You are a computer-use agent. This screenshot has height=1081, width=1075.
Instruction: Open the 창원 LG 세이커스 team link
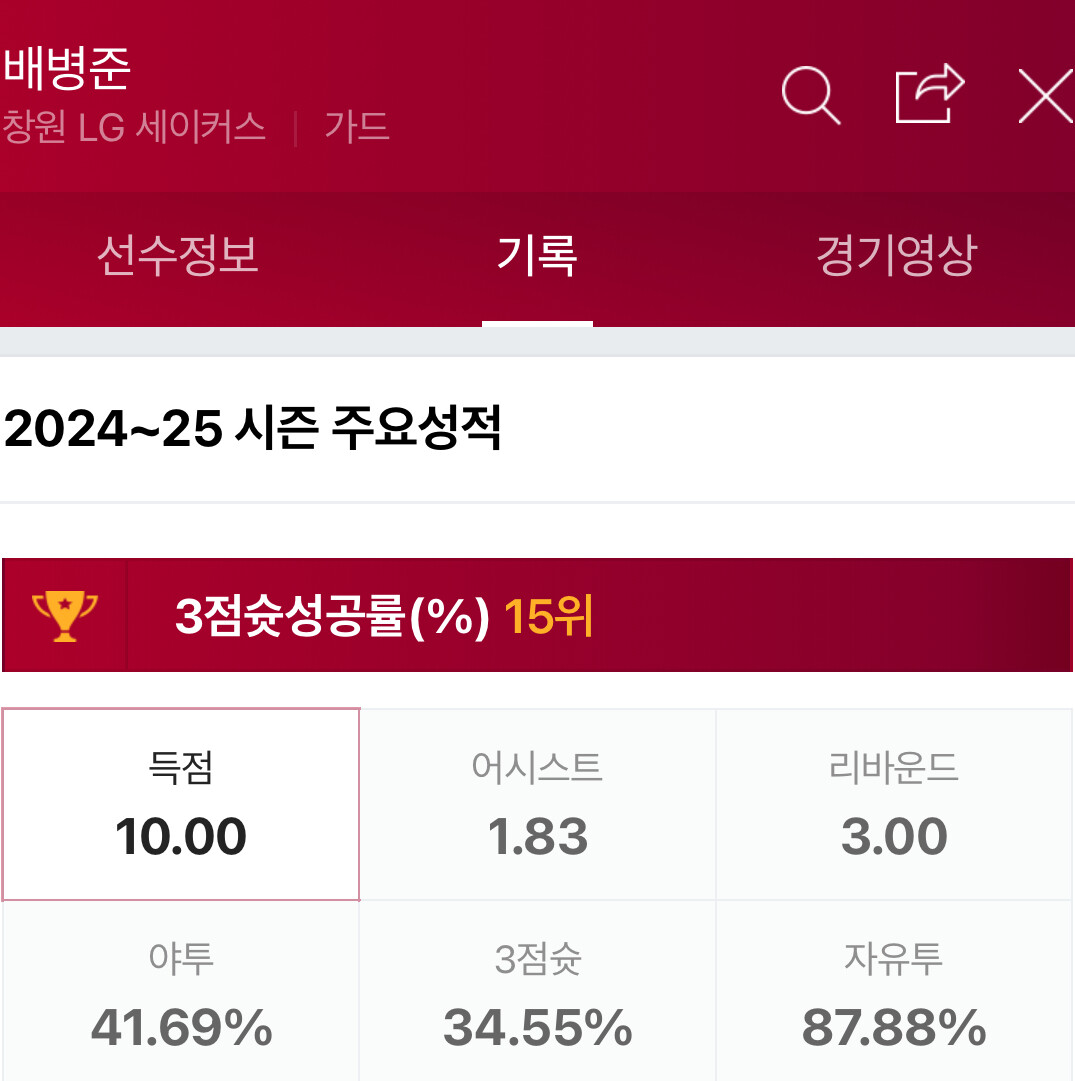pyautogui.click(x=134, y=127)
